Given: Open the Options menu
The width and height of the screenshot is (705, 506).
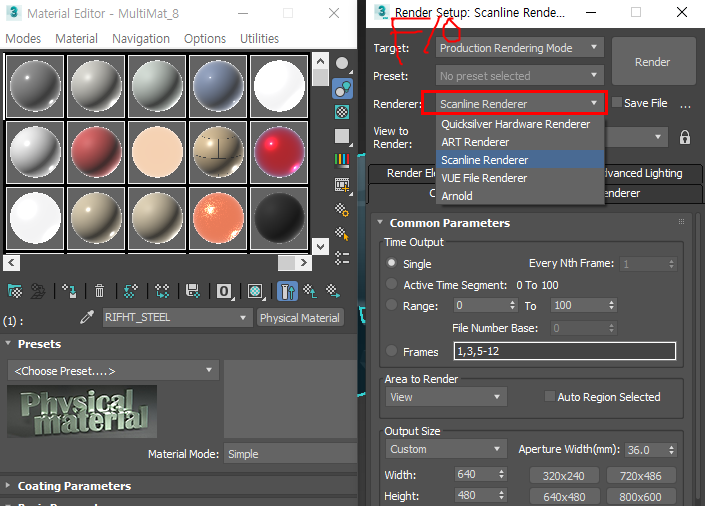Looking at the screenshot, I should pos(205,39).
